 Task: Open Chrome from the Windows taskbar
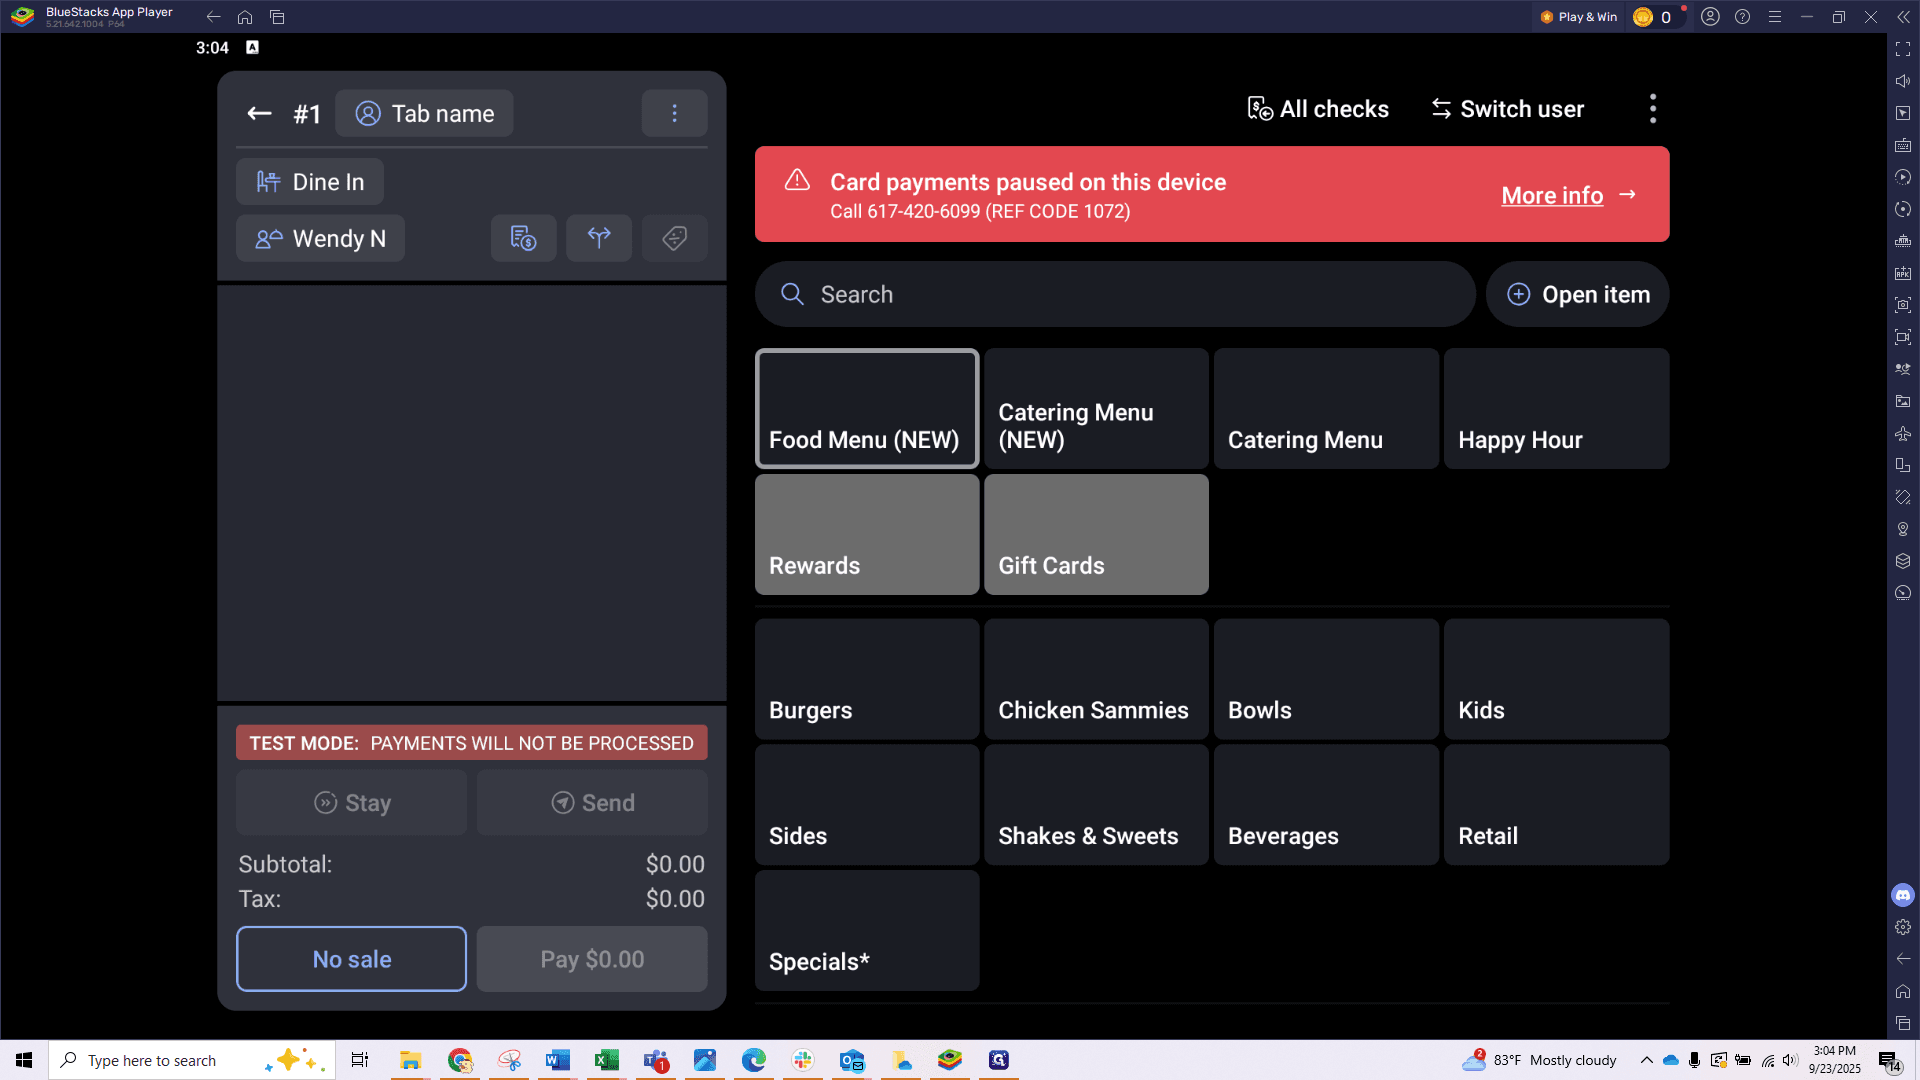tap(460, 1060)
